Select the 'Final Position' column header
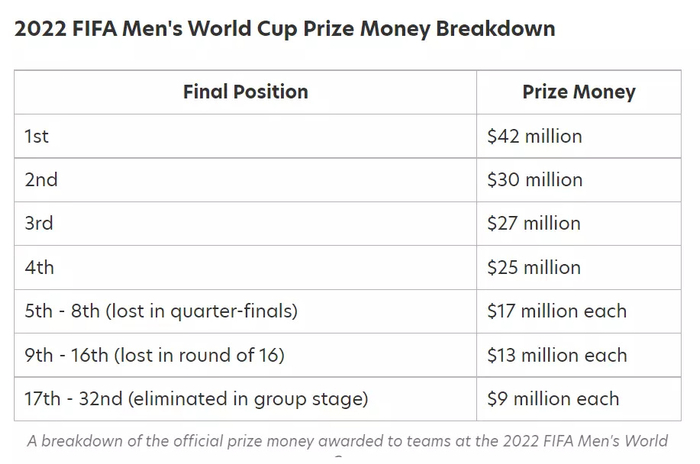Viewport: 700px width, 464px height. coord(245,92)
